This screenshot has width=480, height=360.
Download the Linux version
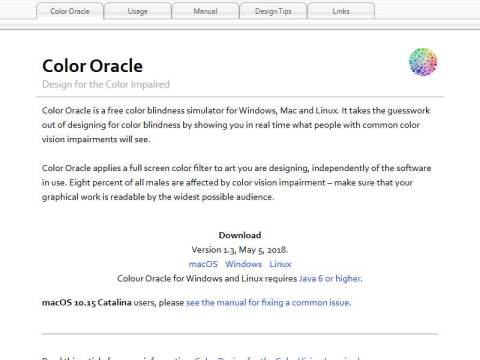click(x=280, y=264)
